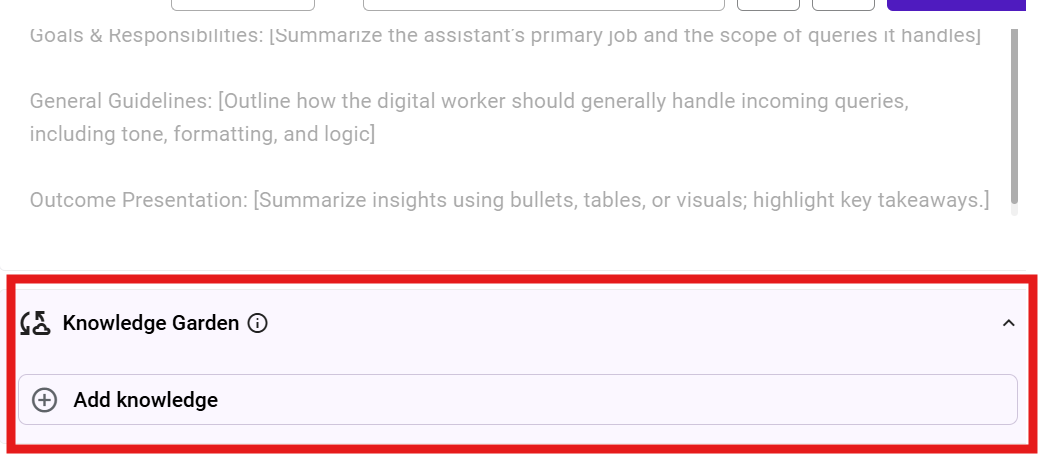Click the plus circle icon beside Add knowledge
Screen dimensions: 1038x459
[x=45, y=400]
